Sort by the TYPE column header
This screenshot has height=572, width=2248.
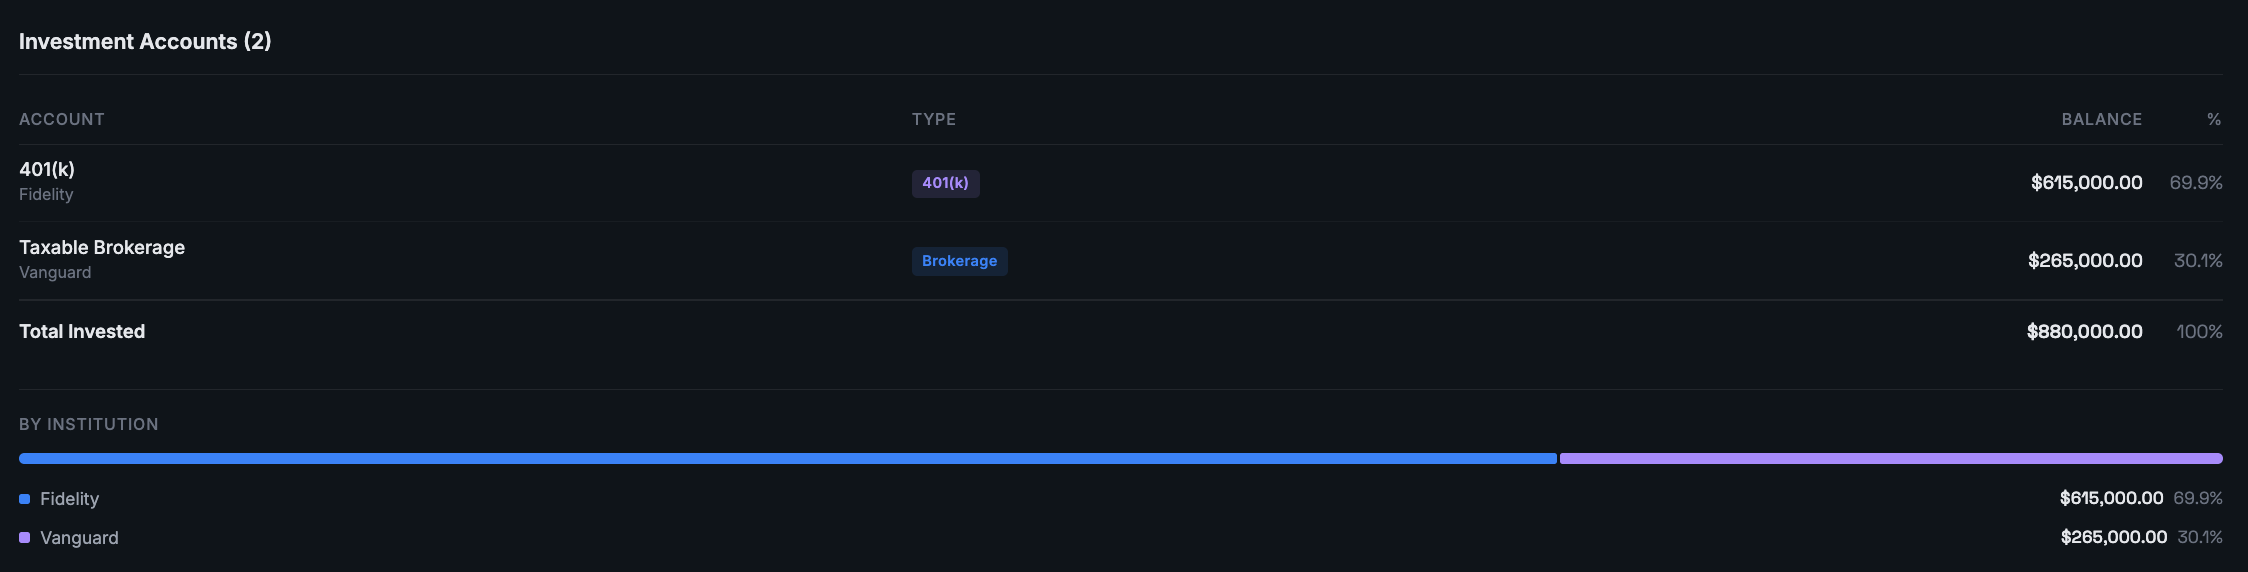click(x=934, y=119)
